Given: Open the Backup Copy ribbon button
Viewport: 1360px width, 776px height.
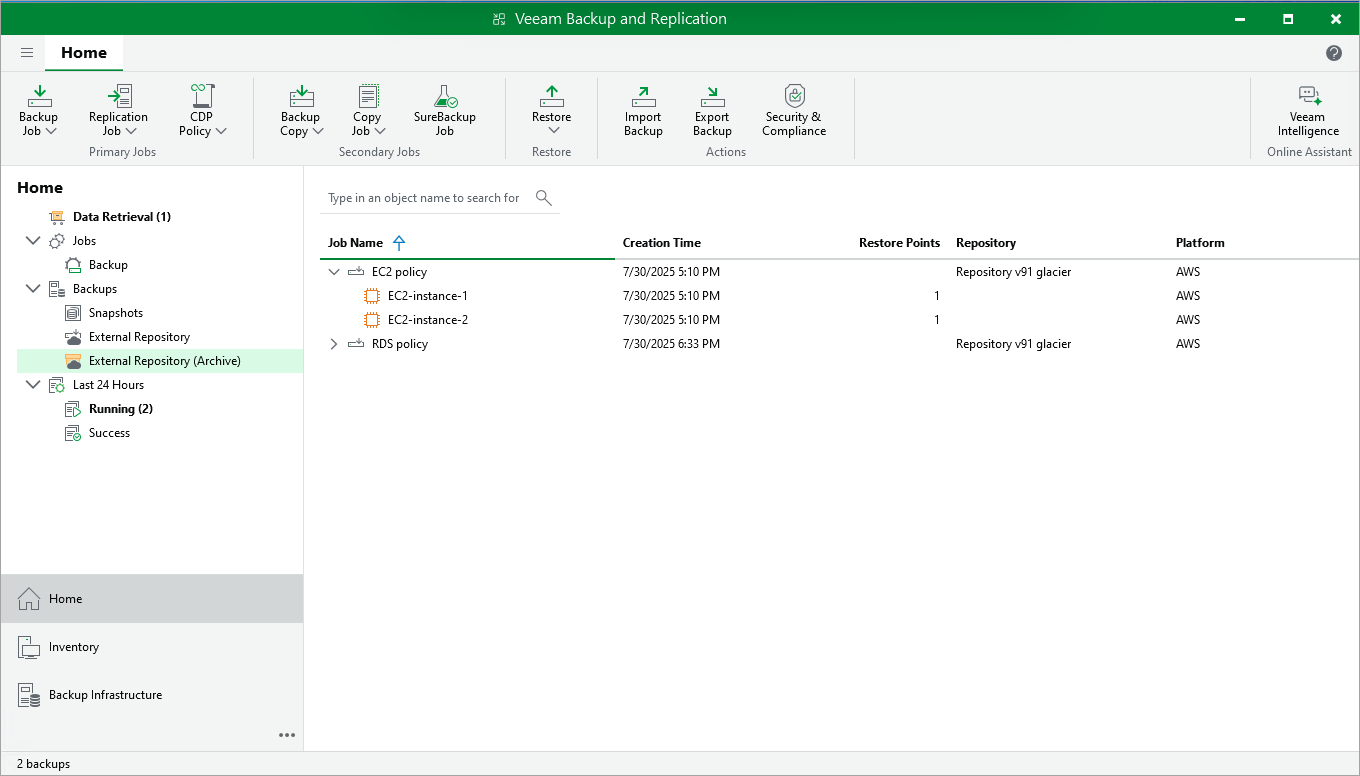Looking at the screenshot, I should pos(301,110).
